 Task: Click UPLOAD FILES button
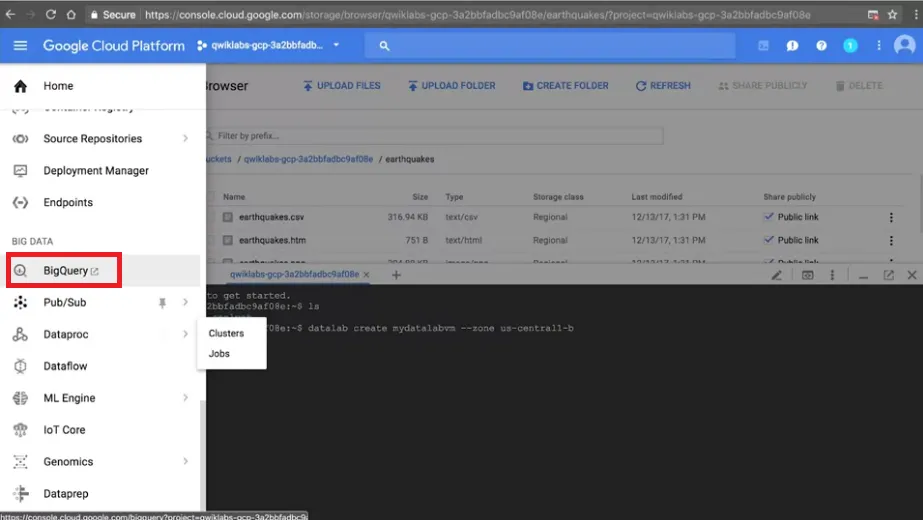(x=341, y=86)
